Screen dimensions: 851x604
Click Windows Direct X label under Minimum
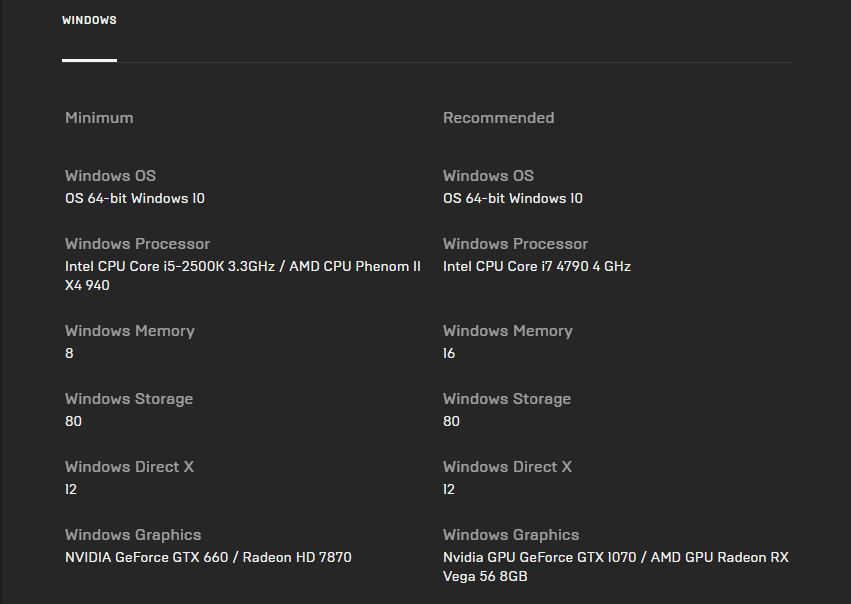129,467
